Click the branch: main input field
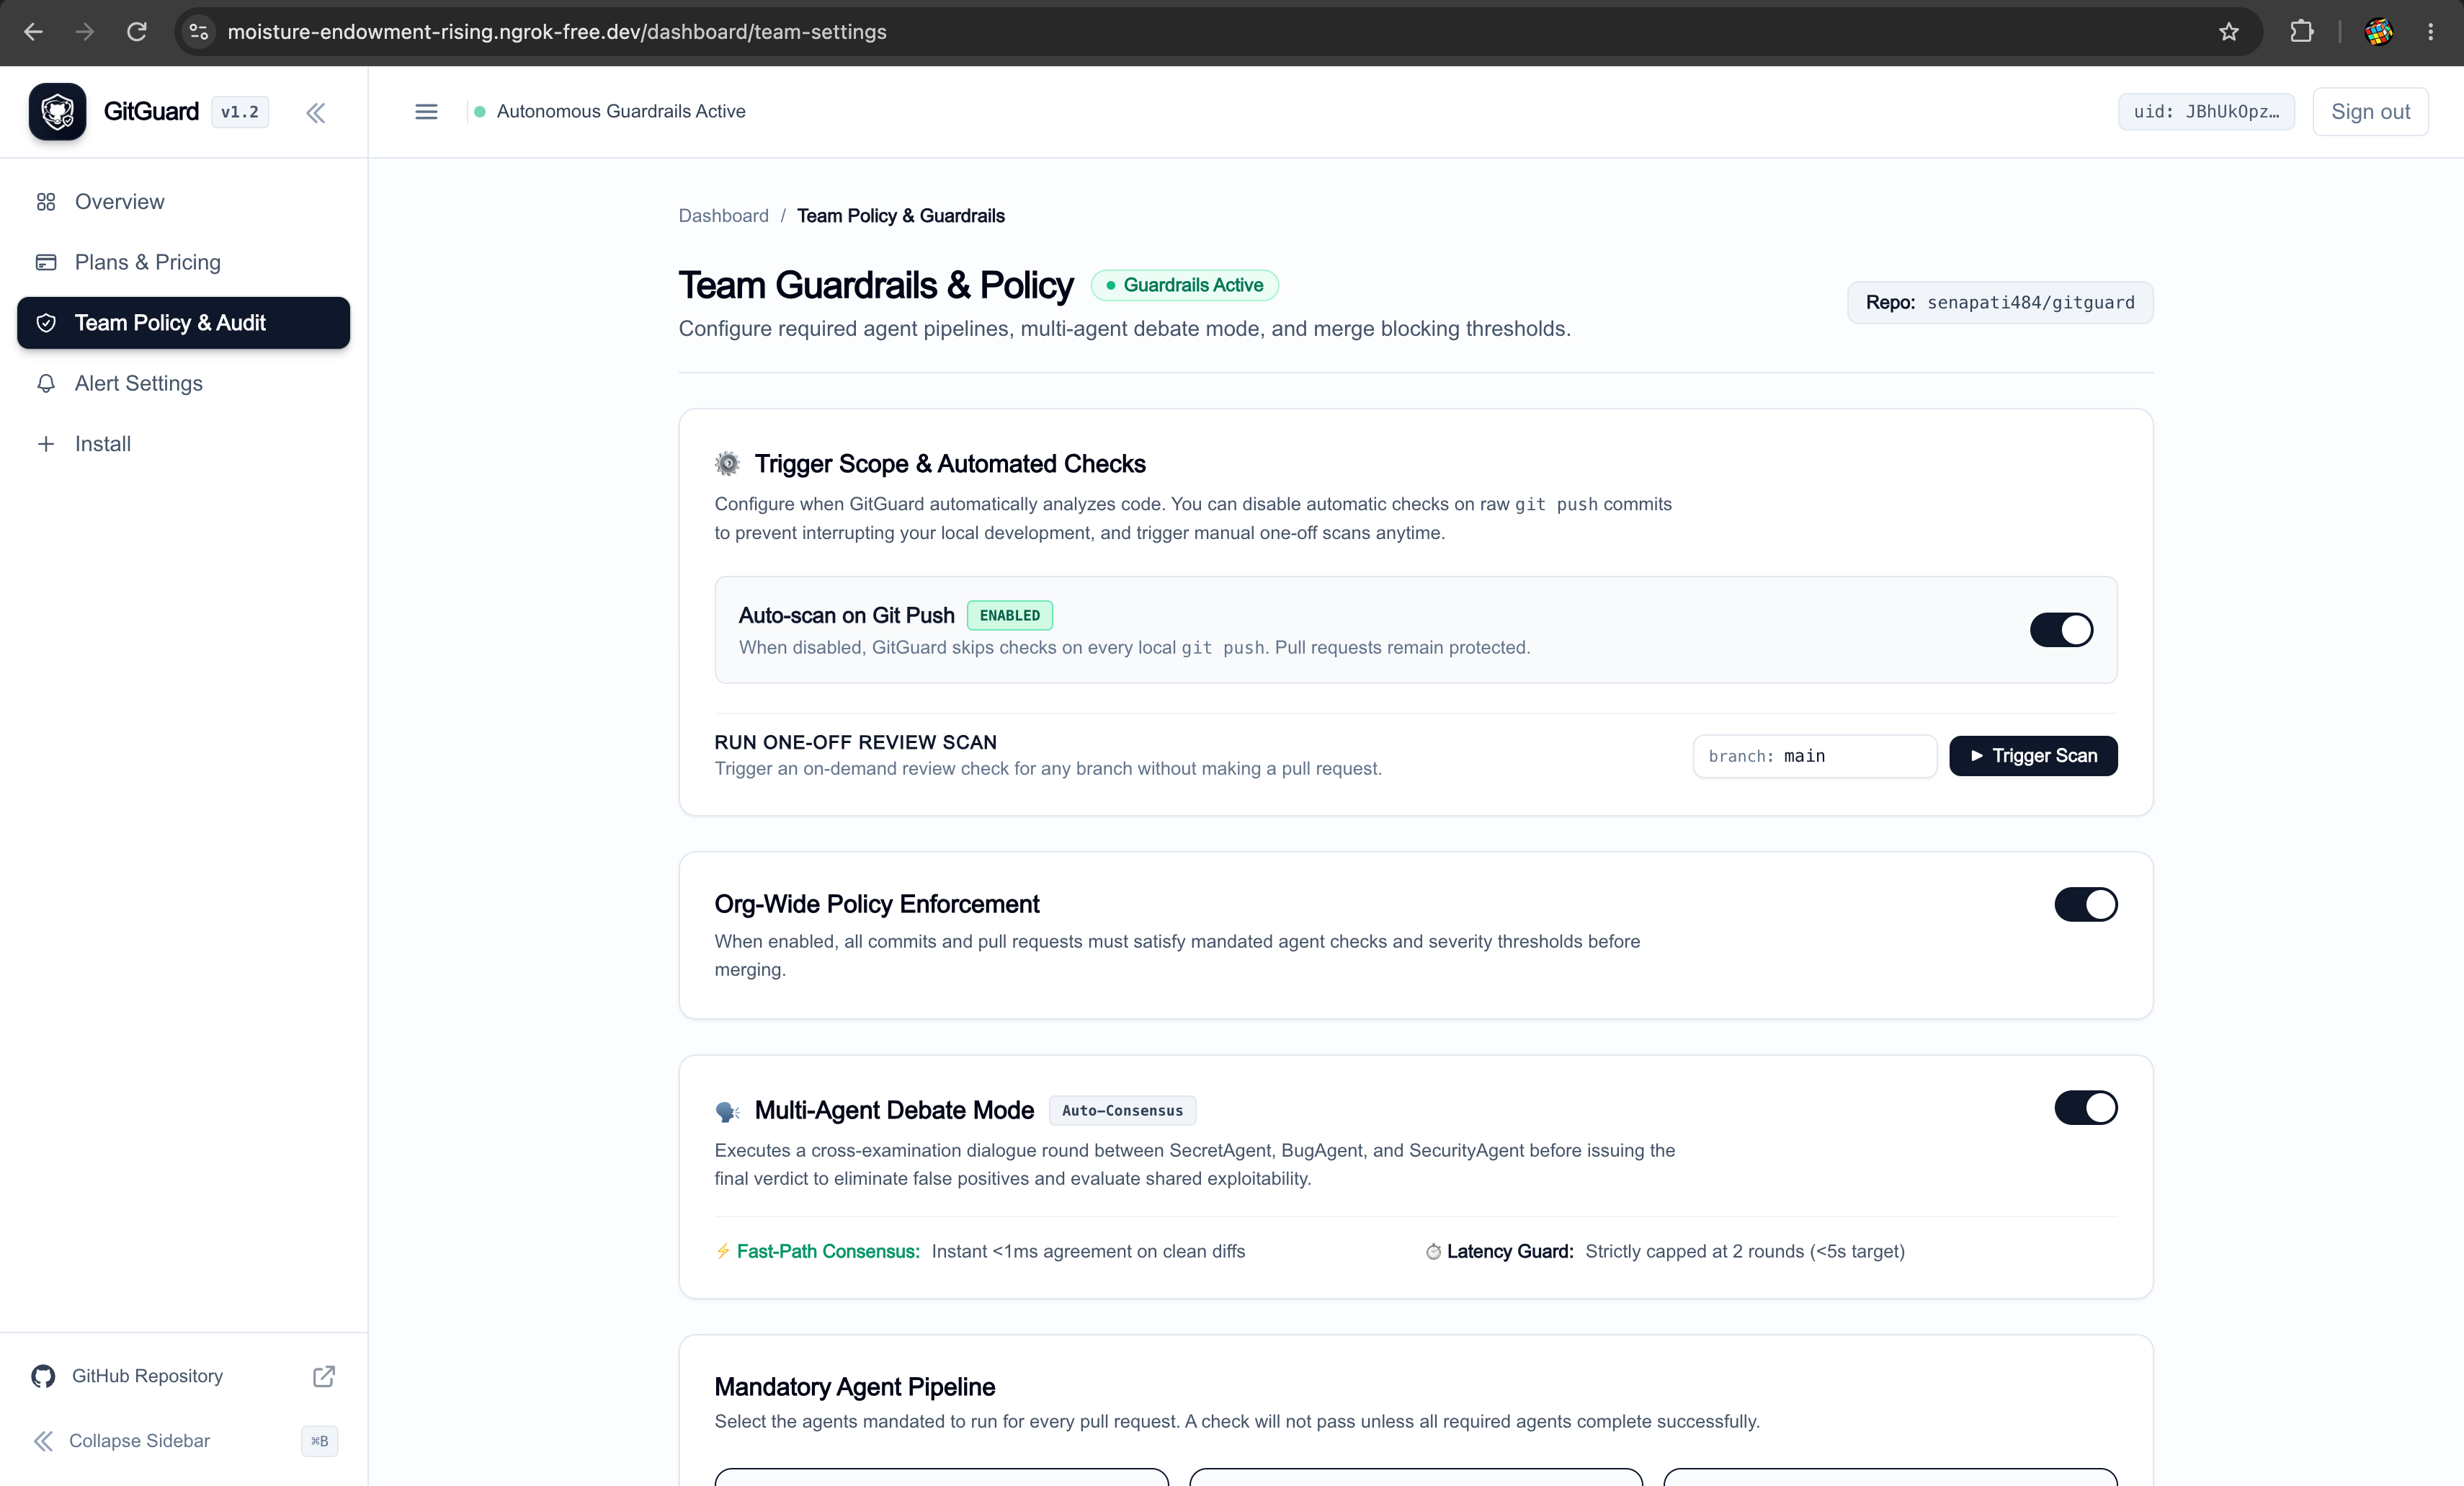Image resolution: width=2464 pixels, height=1486 pixels. (x=1814, y=756)
